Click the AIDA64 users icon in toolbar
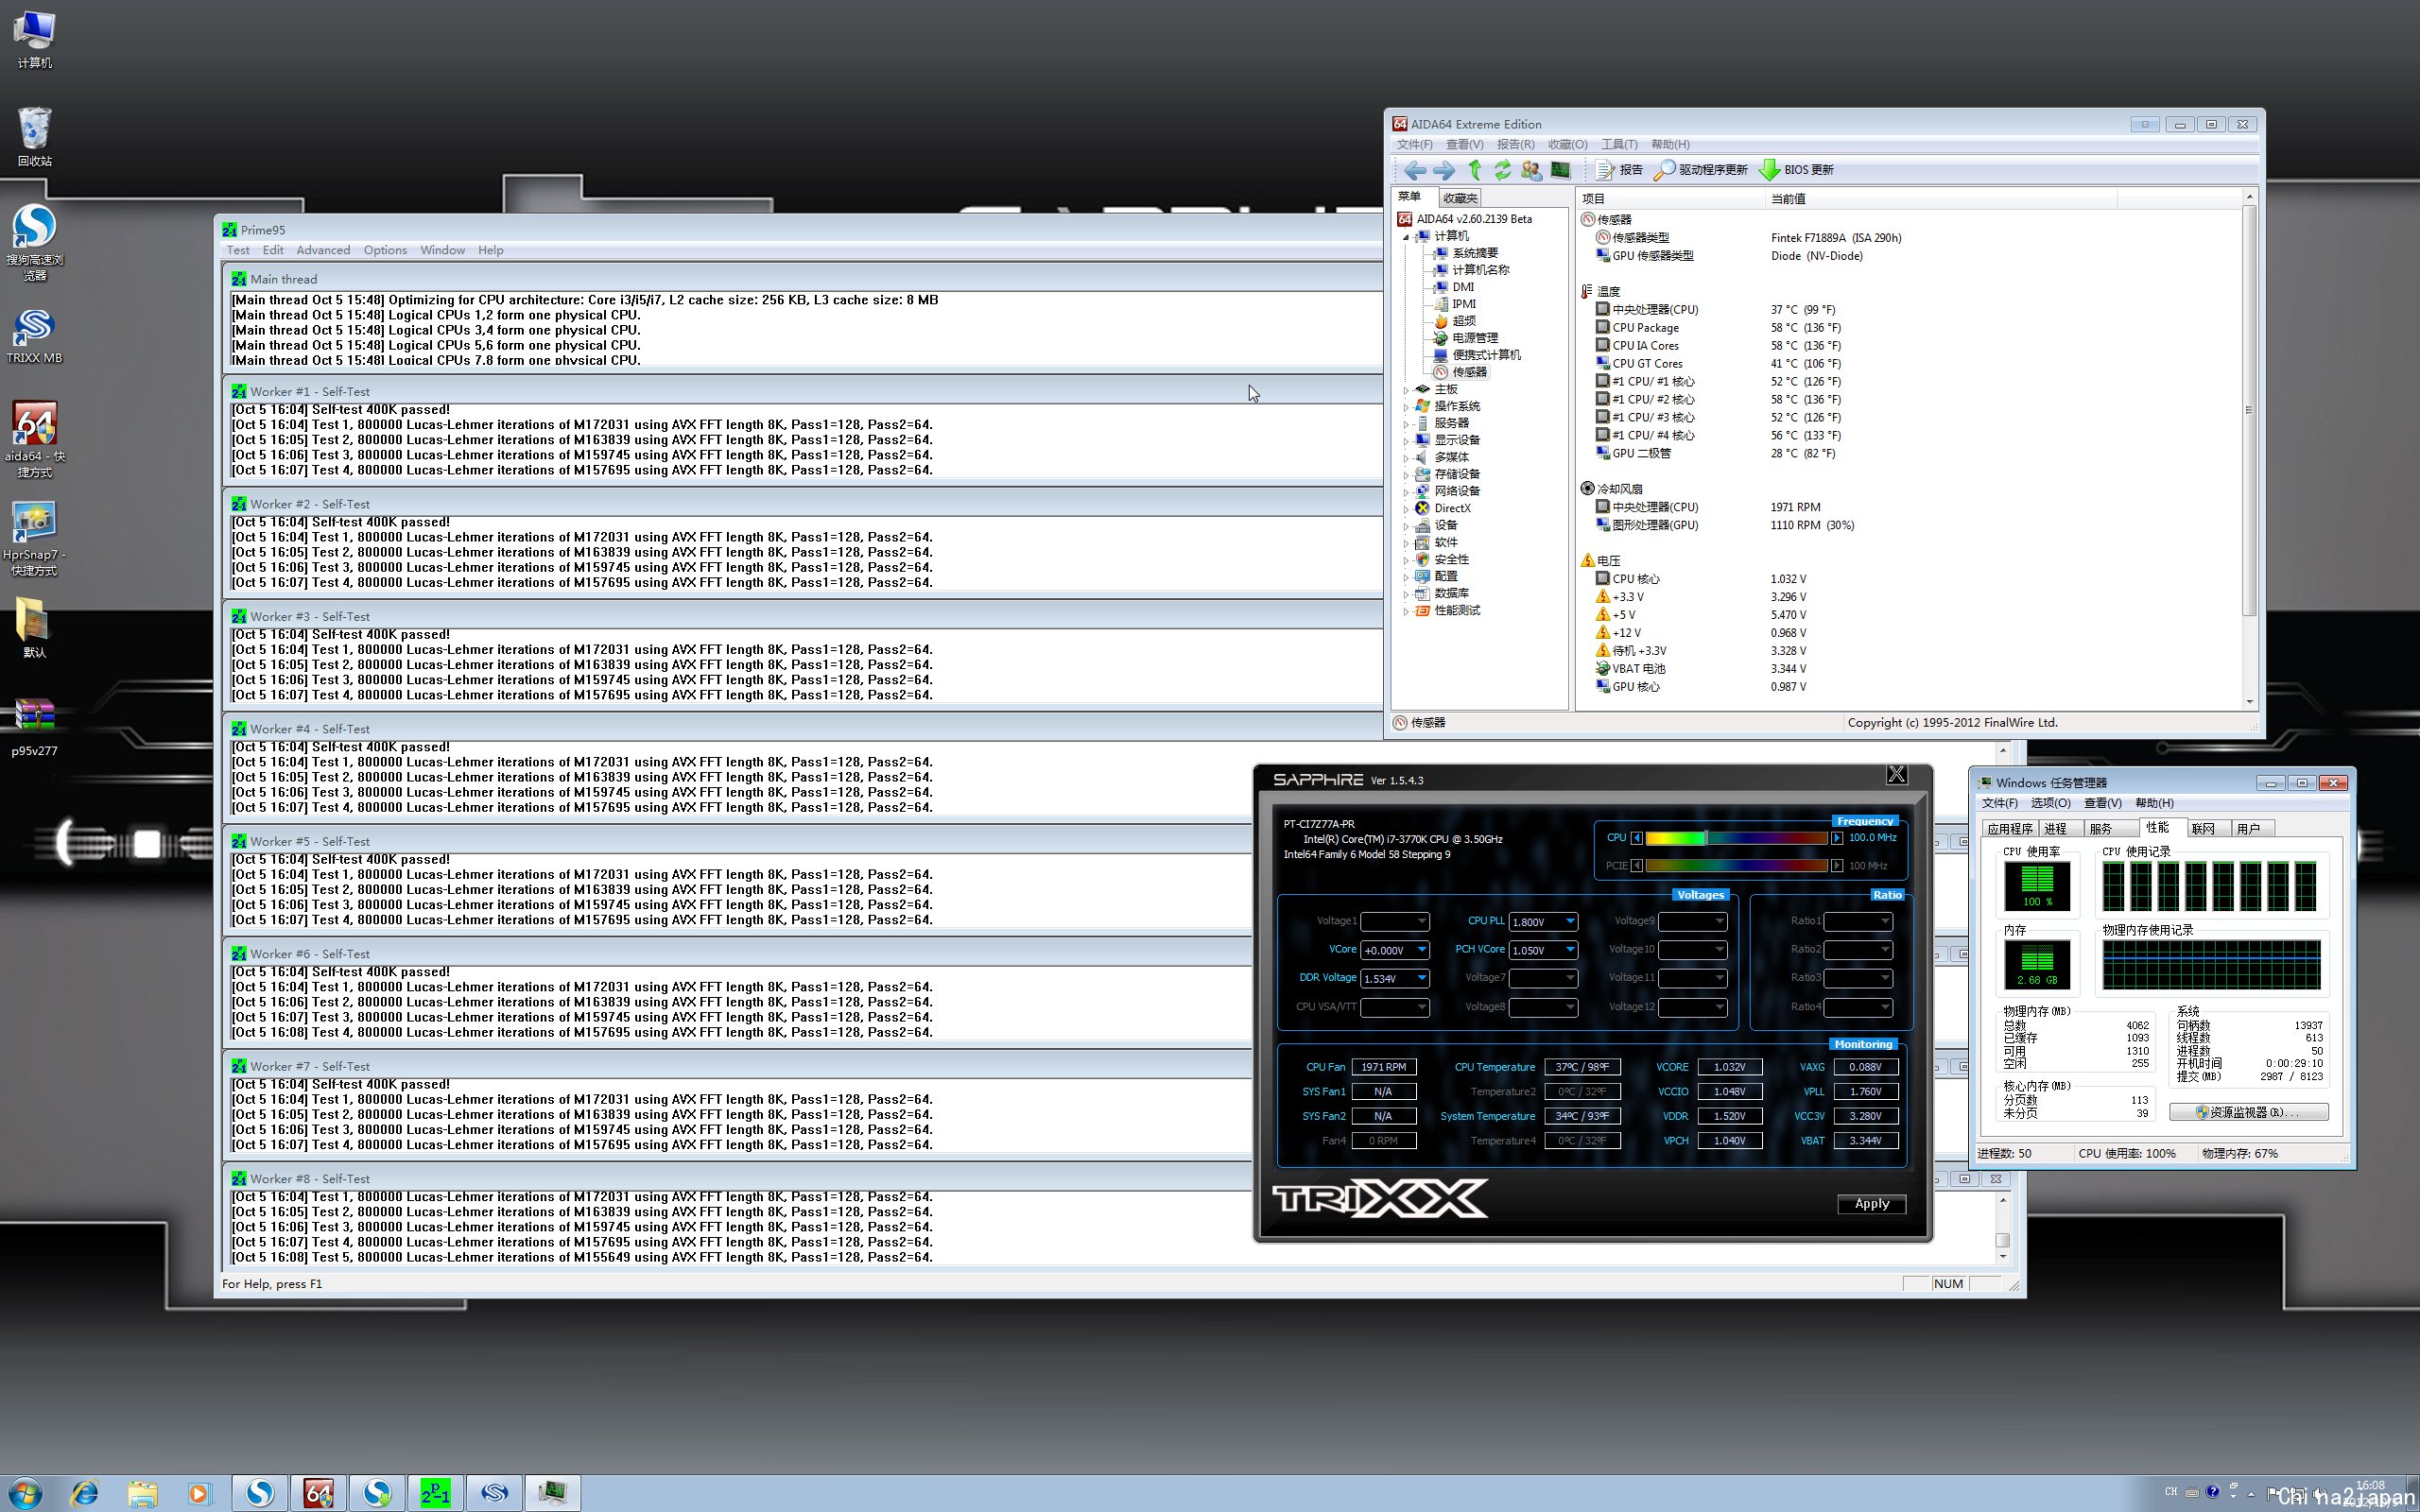The width and height of the screenshot is (2420, 1512). tap(1531, 170)
